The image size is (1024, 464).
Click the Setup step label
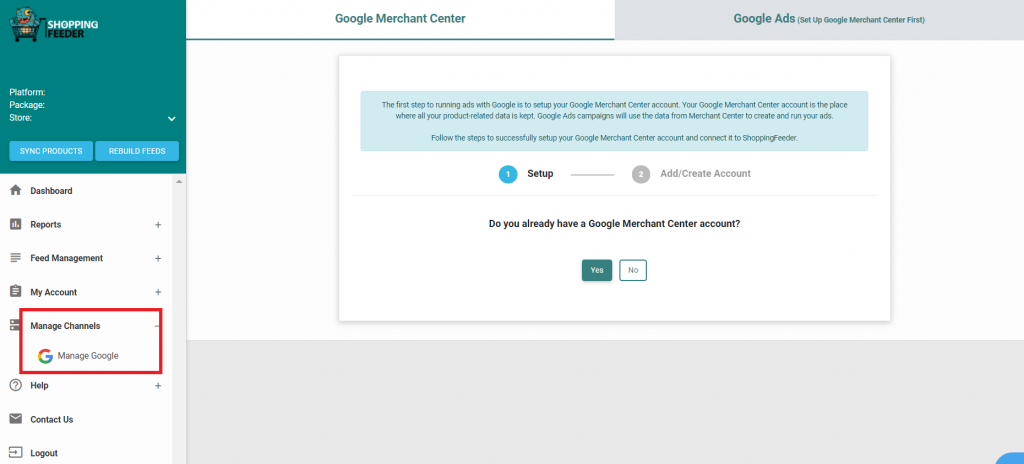click(540, 174)
